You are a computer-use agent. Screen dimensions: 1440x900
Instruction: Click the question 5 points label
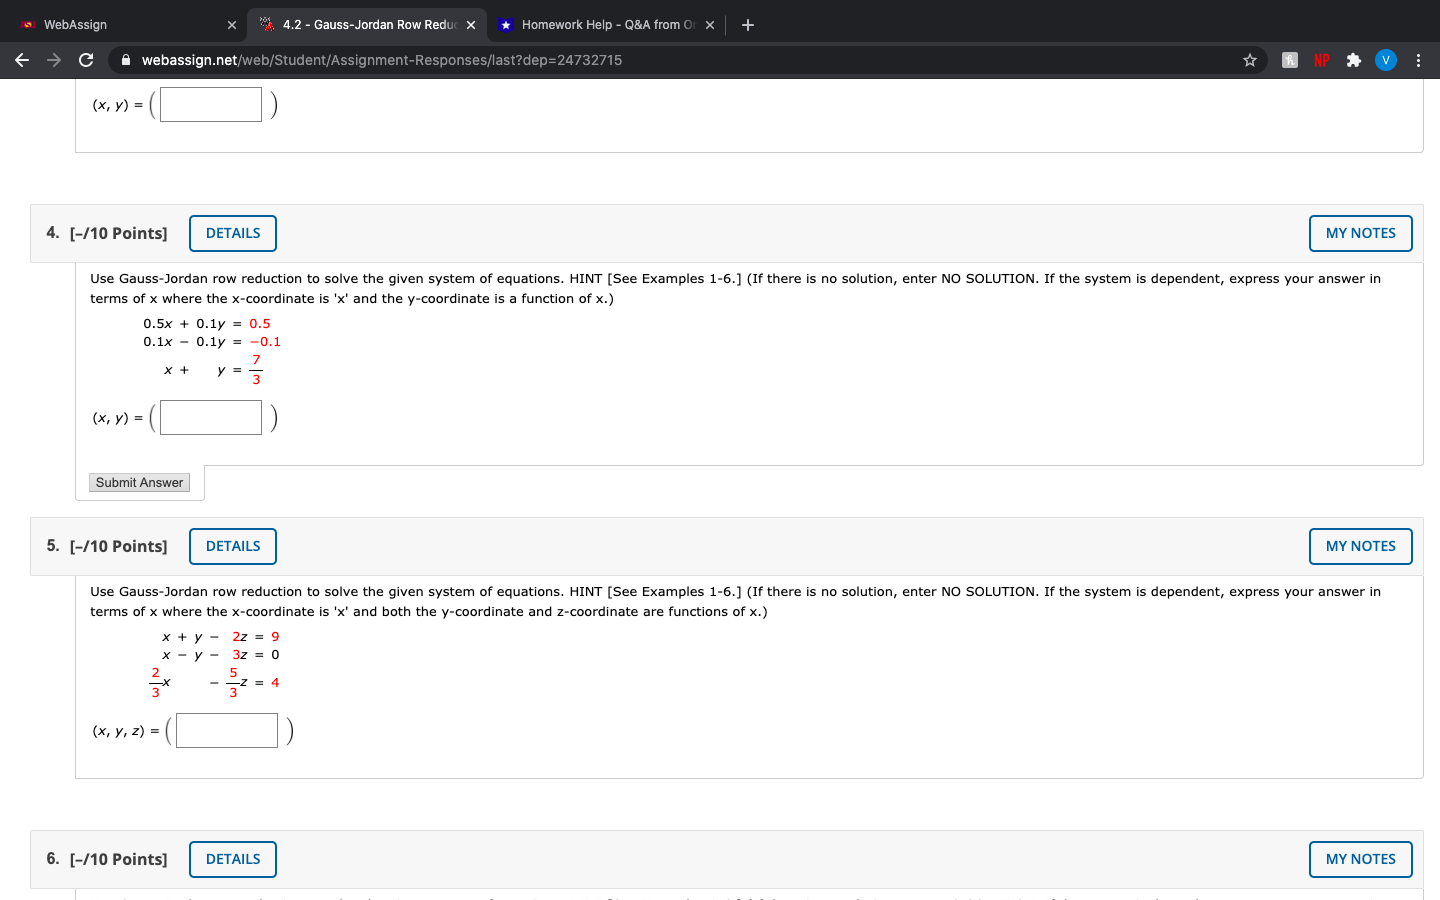click(118, 547)
